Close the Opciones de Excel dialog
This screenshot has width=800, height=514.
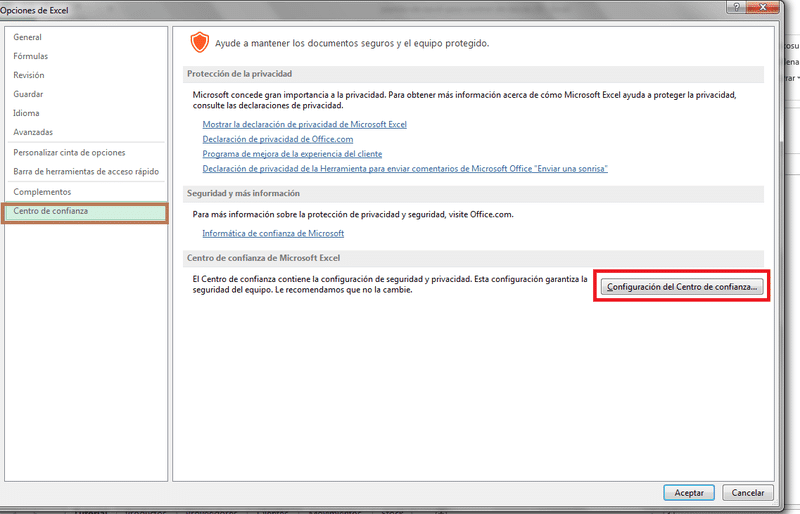[x=763, y=7]
